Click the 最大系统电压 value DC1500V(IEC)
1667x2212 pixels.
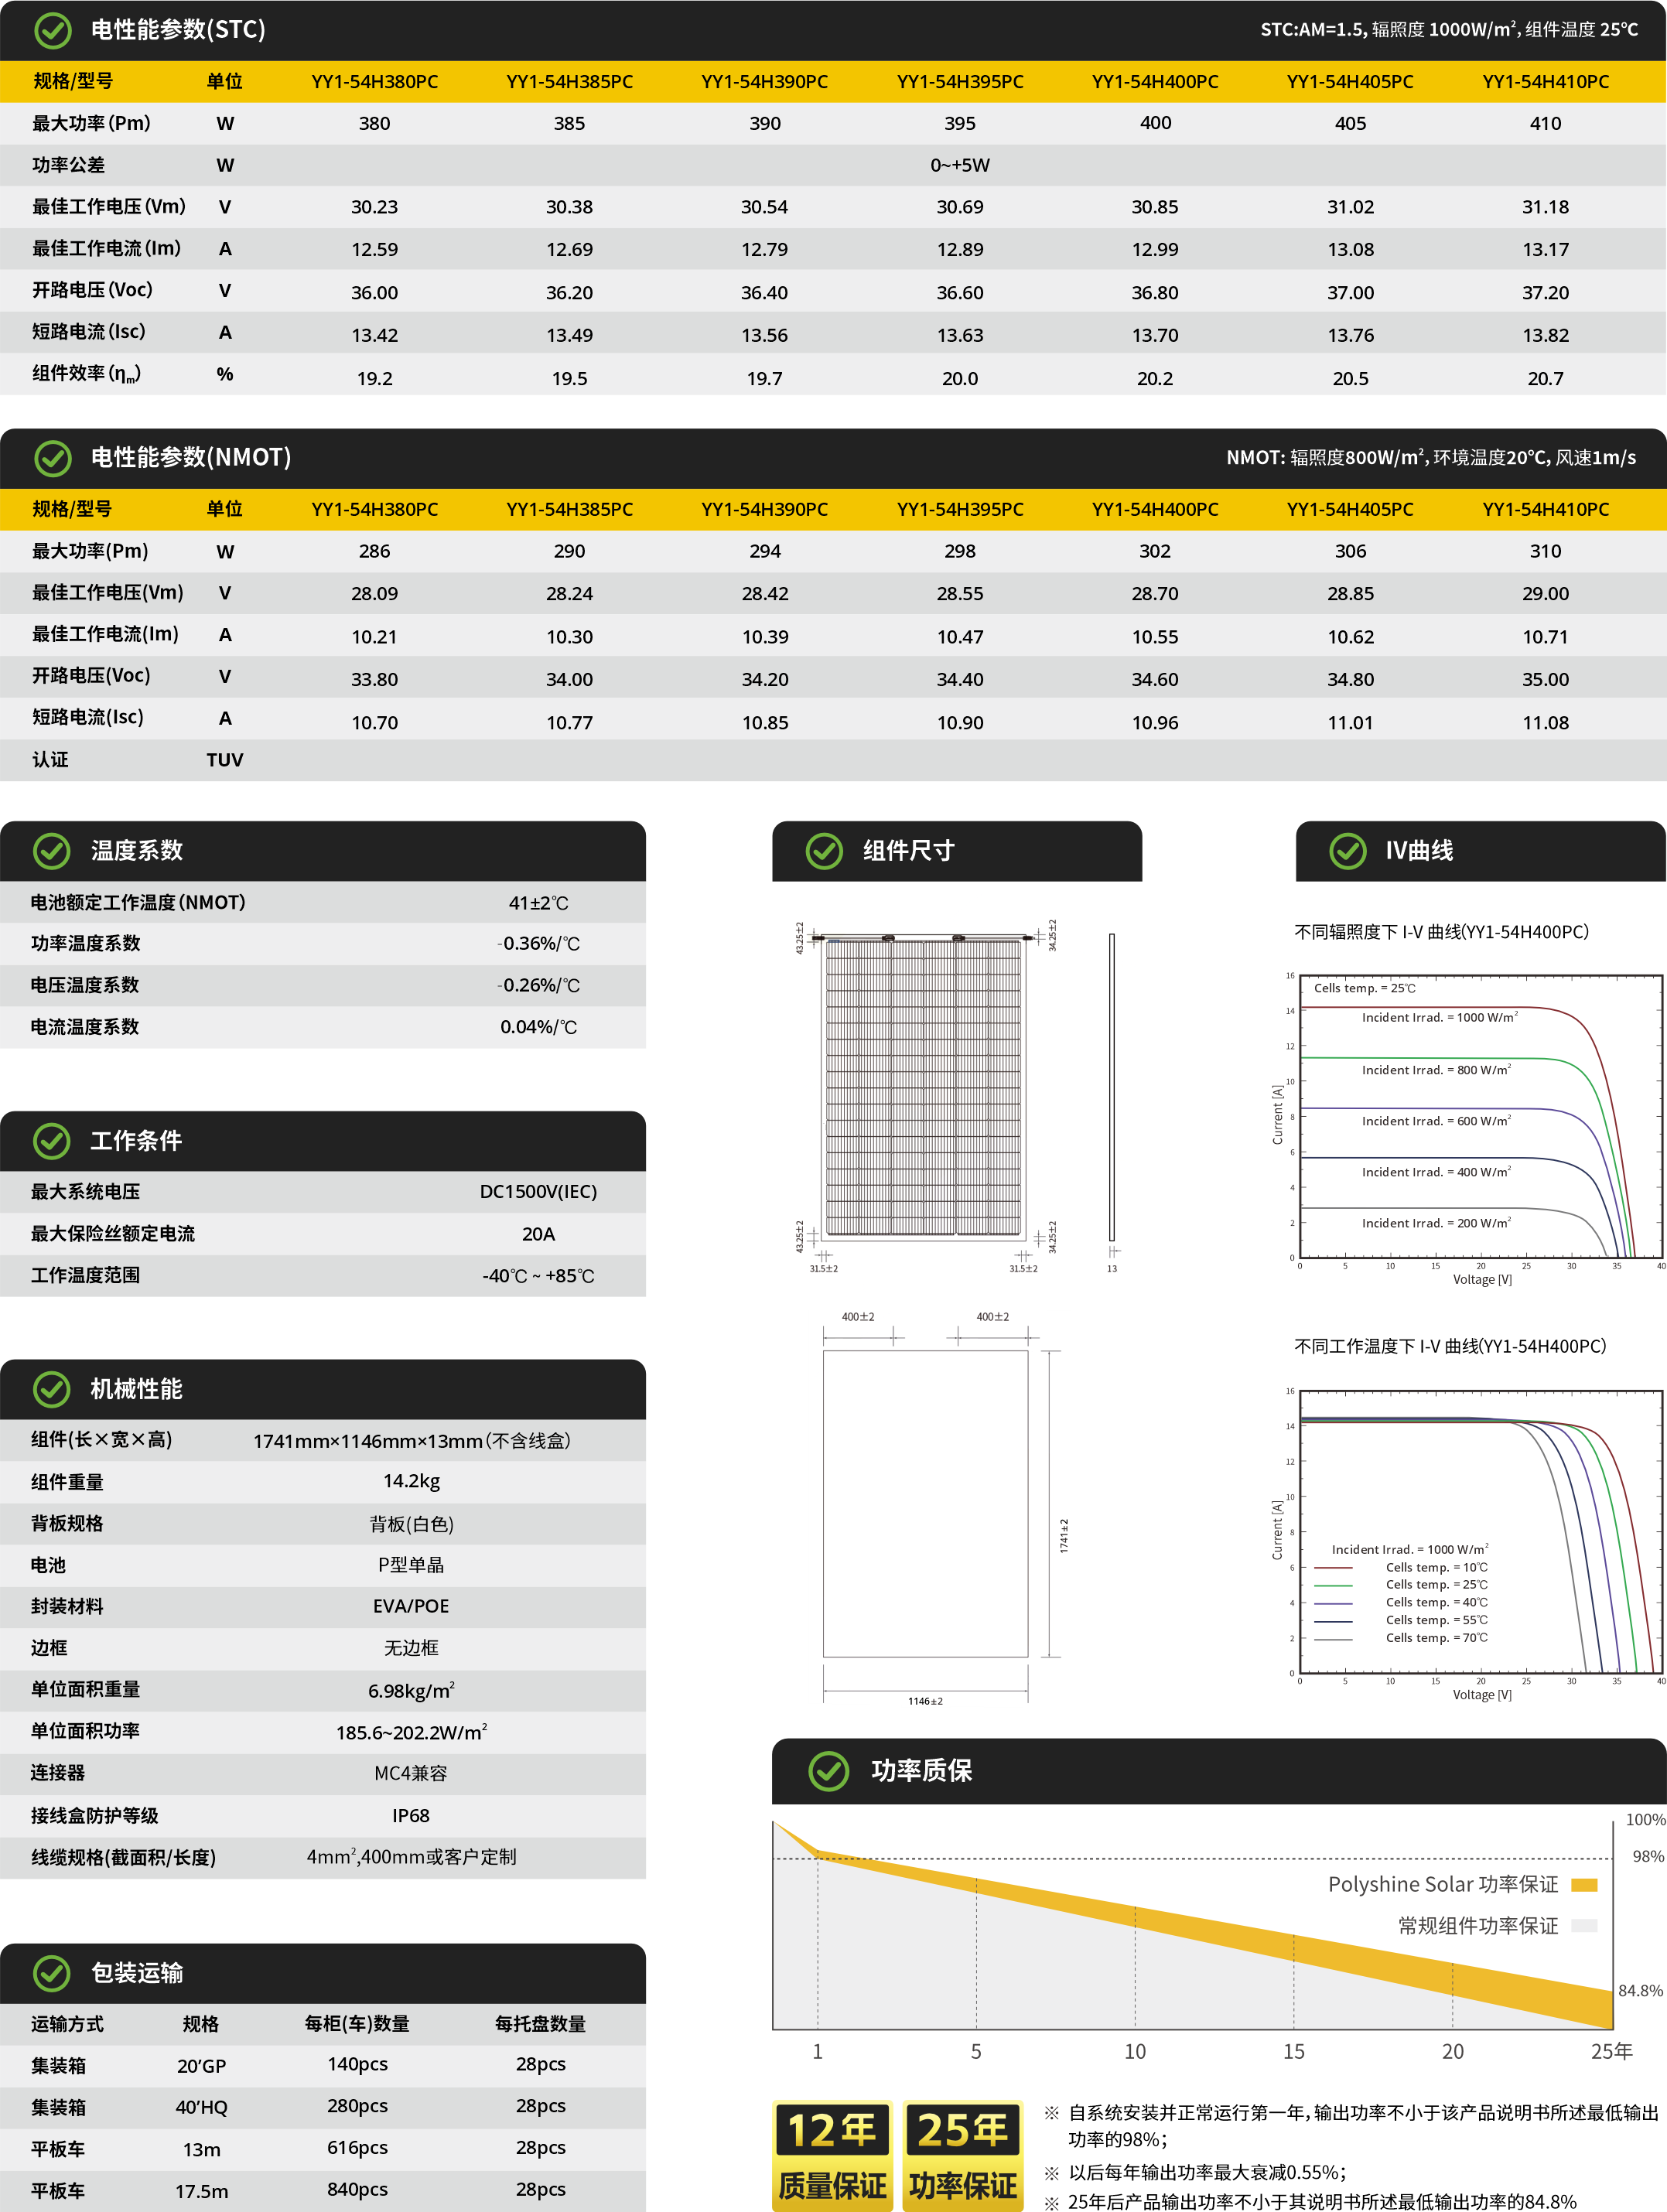click(539, 1192)
